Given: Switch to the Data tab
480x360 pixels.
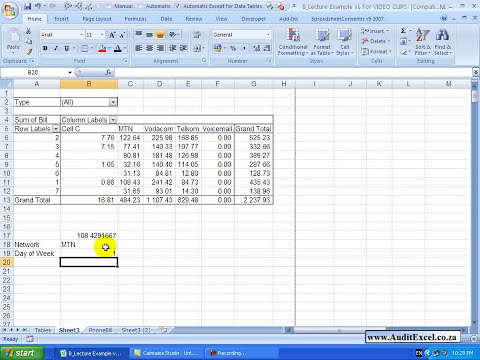Looking at the screenshot, I should (166, 19).
